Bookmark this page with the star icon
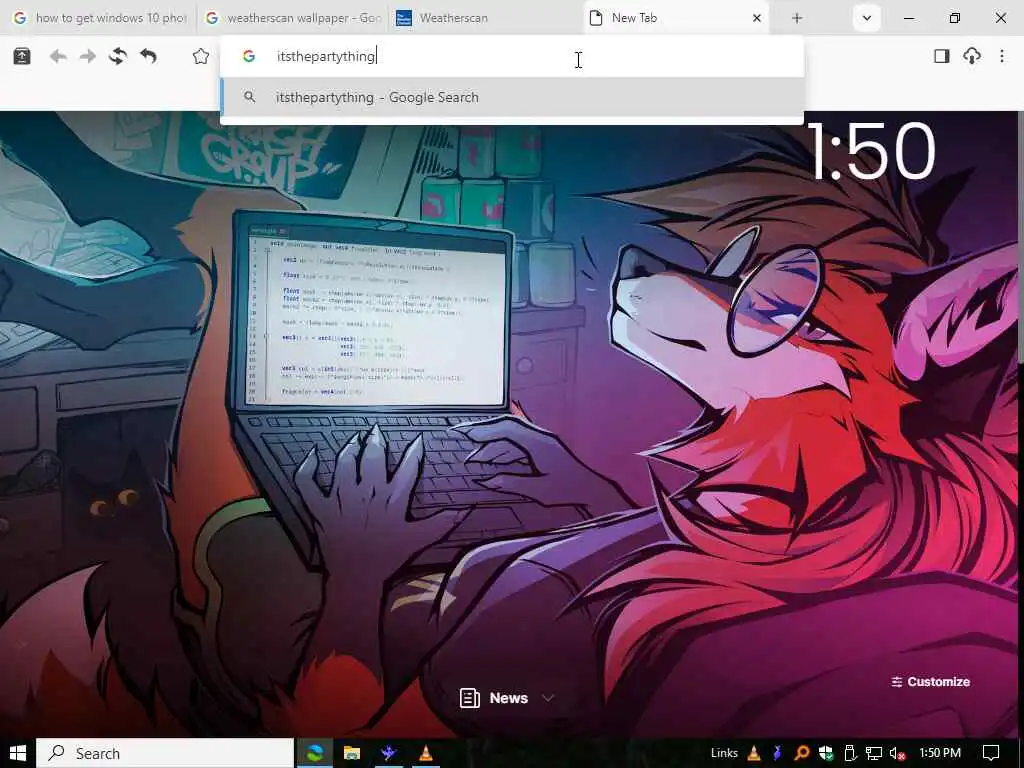Screen dimensions: 1024x768 (200, 57)
